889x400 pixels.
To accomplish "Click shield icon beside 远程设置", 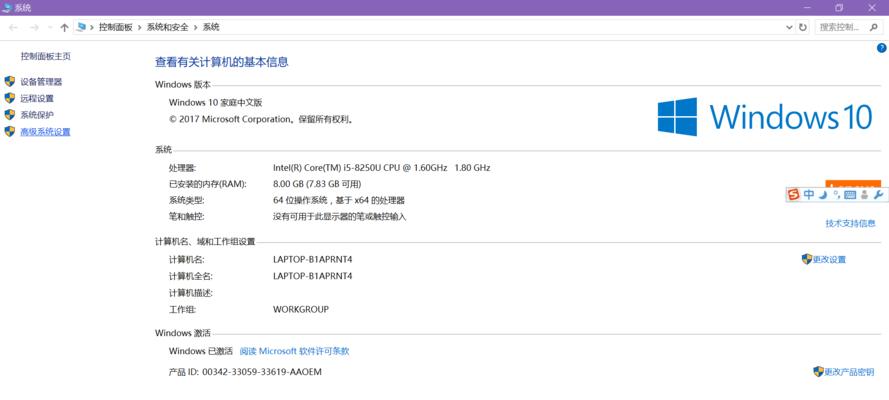I will [10, 98].
